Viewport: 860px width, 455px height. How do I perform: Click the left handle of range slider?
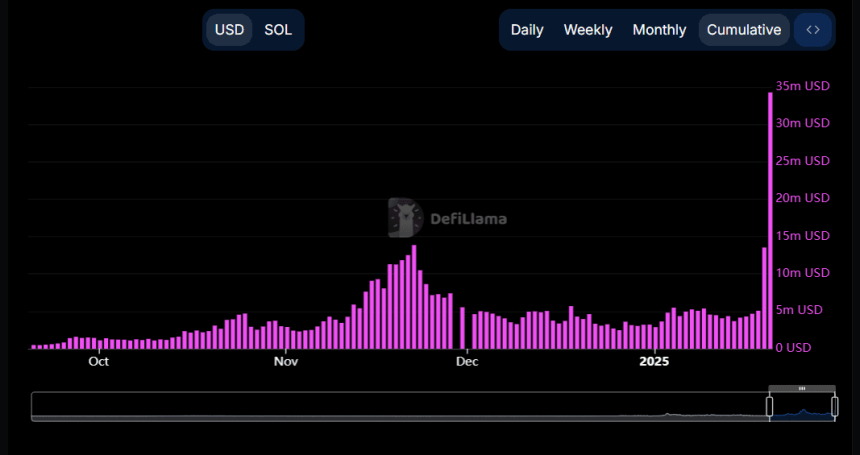point(769,406)
